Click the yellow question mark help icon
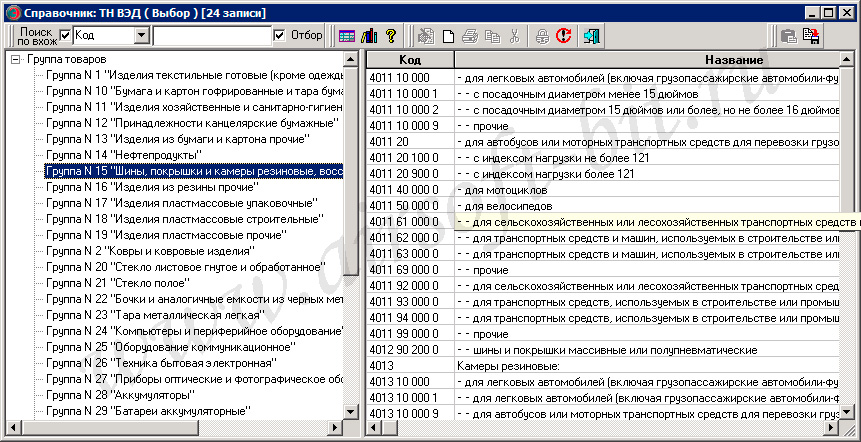Image resolution: width=861 pixels, height=442 pixels. point(390,36)
